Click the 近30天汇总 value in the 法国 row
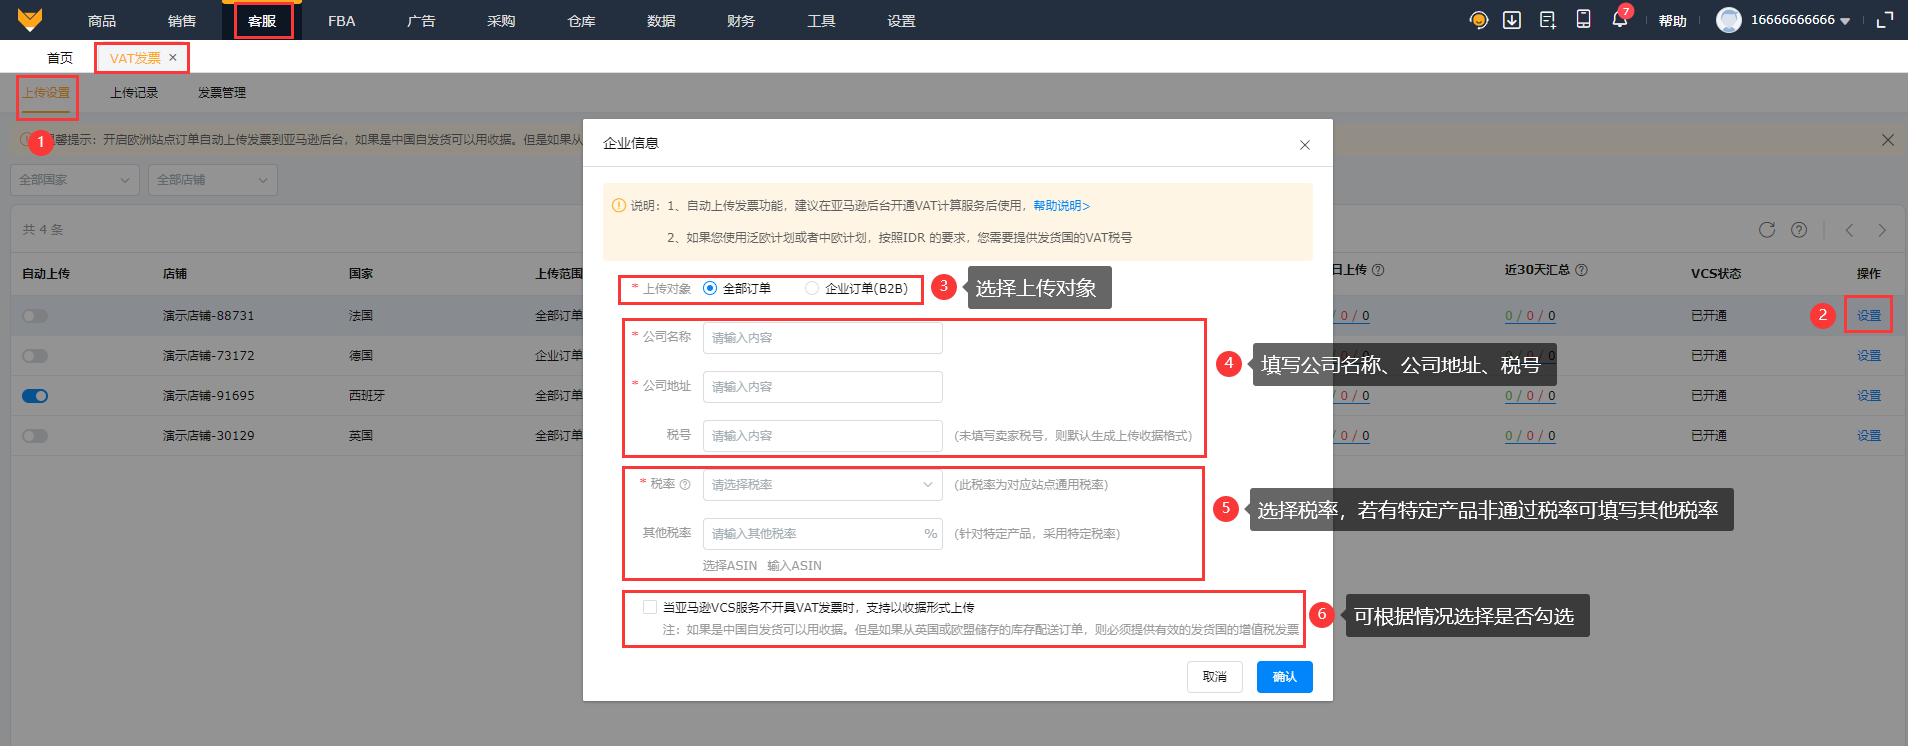1908x746 pixels. [1530, 316]
